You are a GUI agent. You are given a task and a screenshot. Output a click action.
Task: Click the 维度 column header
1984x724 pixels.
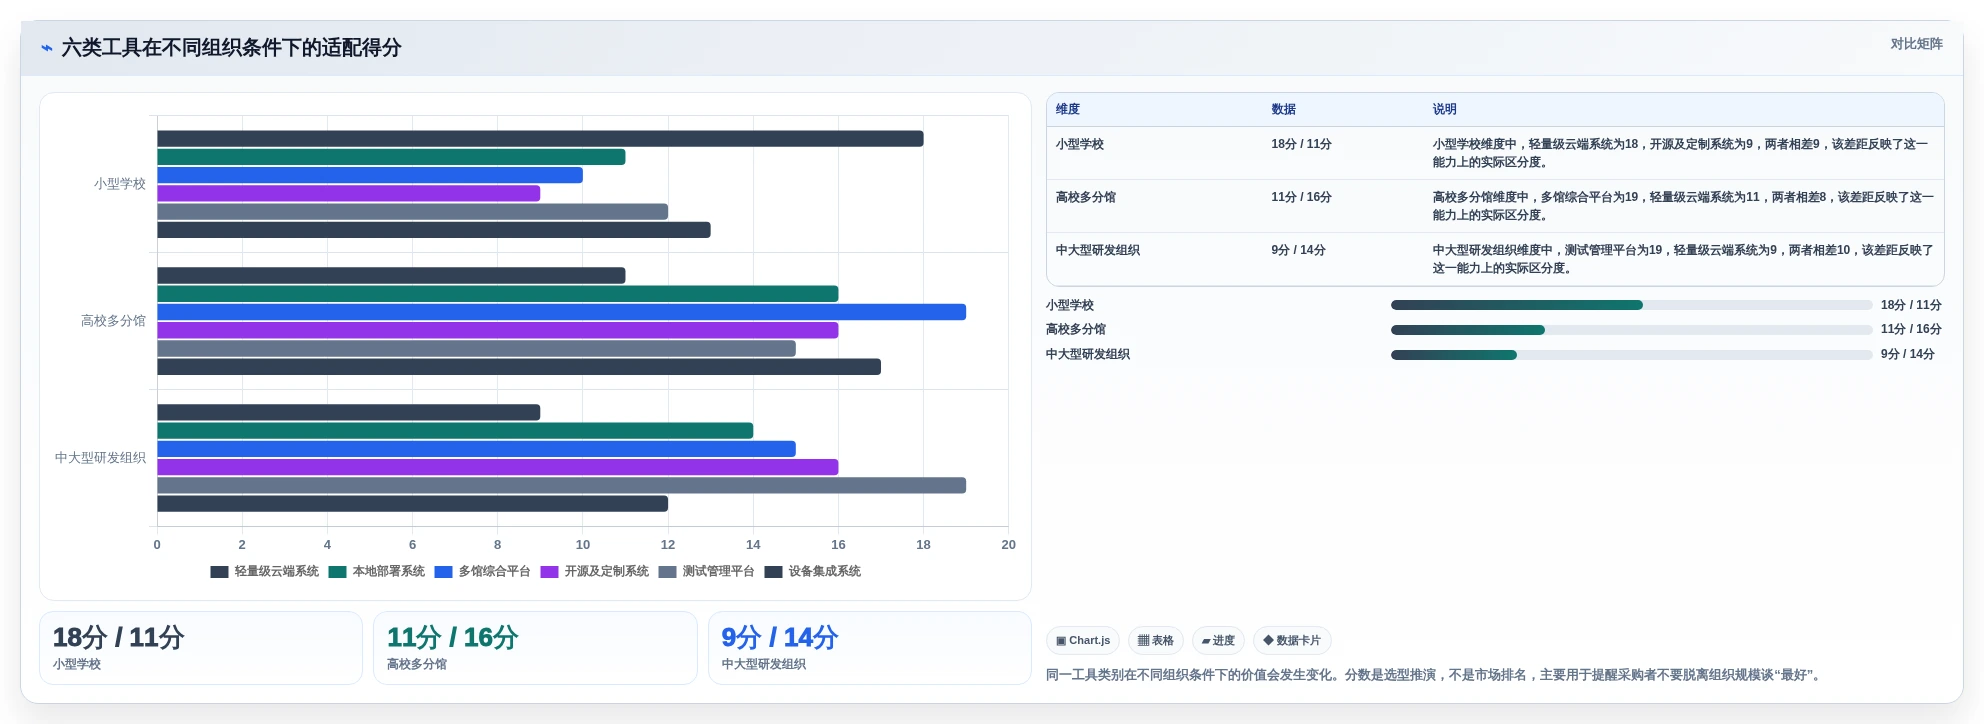[1068, 109]
